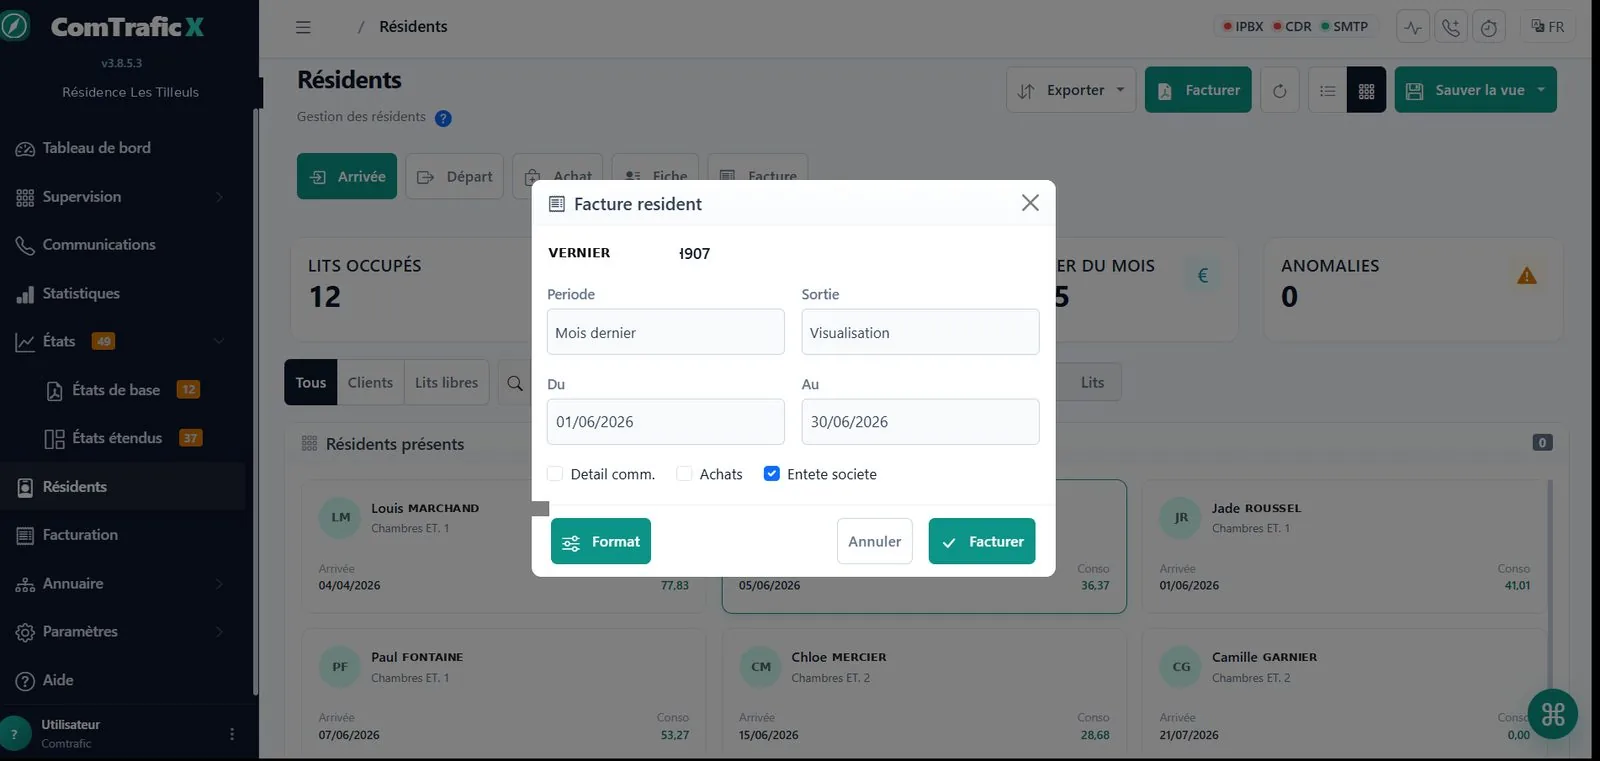Viewport: 1600px width, 761px height.
Task: Open the Sauver la vue dropdown
Action: coord(1475,90)
